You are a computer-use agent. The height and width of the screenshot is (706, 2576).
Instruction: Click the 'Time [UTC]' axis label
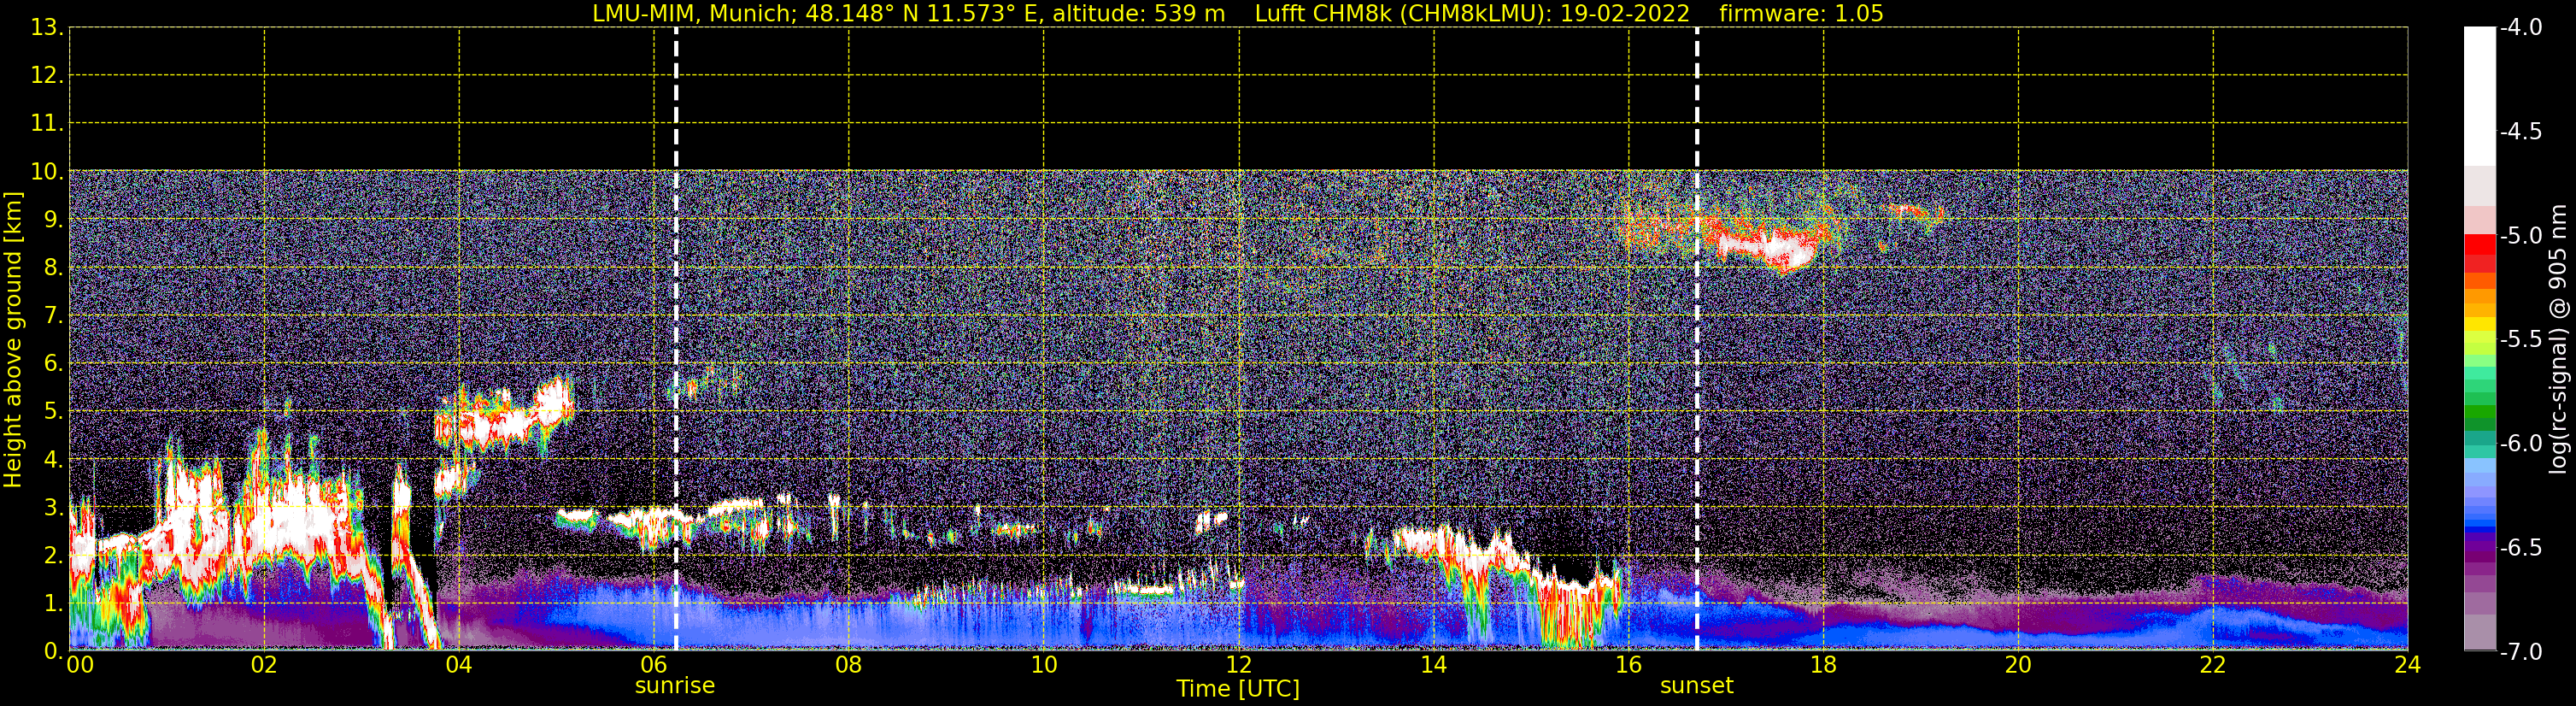pyautogui.click(x=1238, y=689)
